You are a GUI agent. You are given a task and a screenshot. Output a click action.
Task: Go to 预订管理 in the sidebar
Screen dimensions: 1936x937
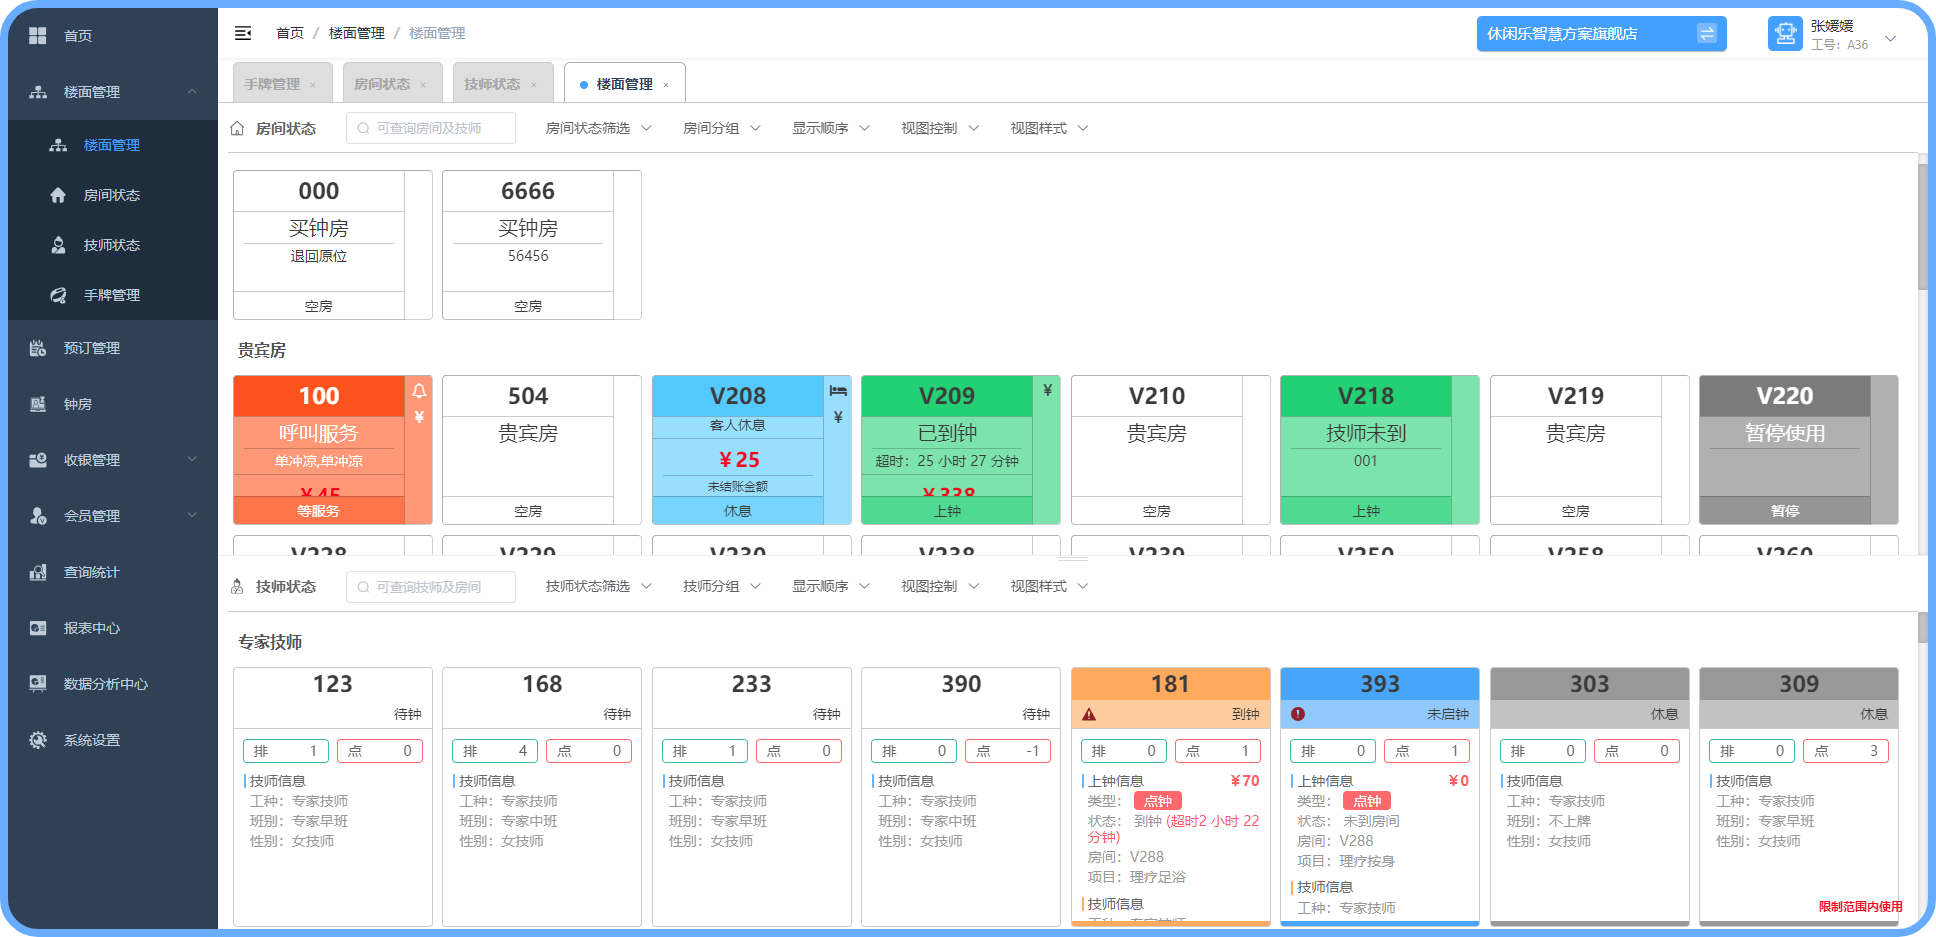tap(112, 348)
